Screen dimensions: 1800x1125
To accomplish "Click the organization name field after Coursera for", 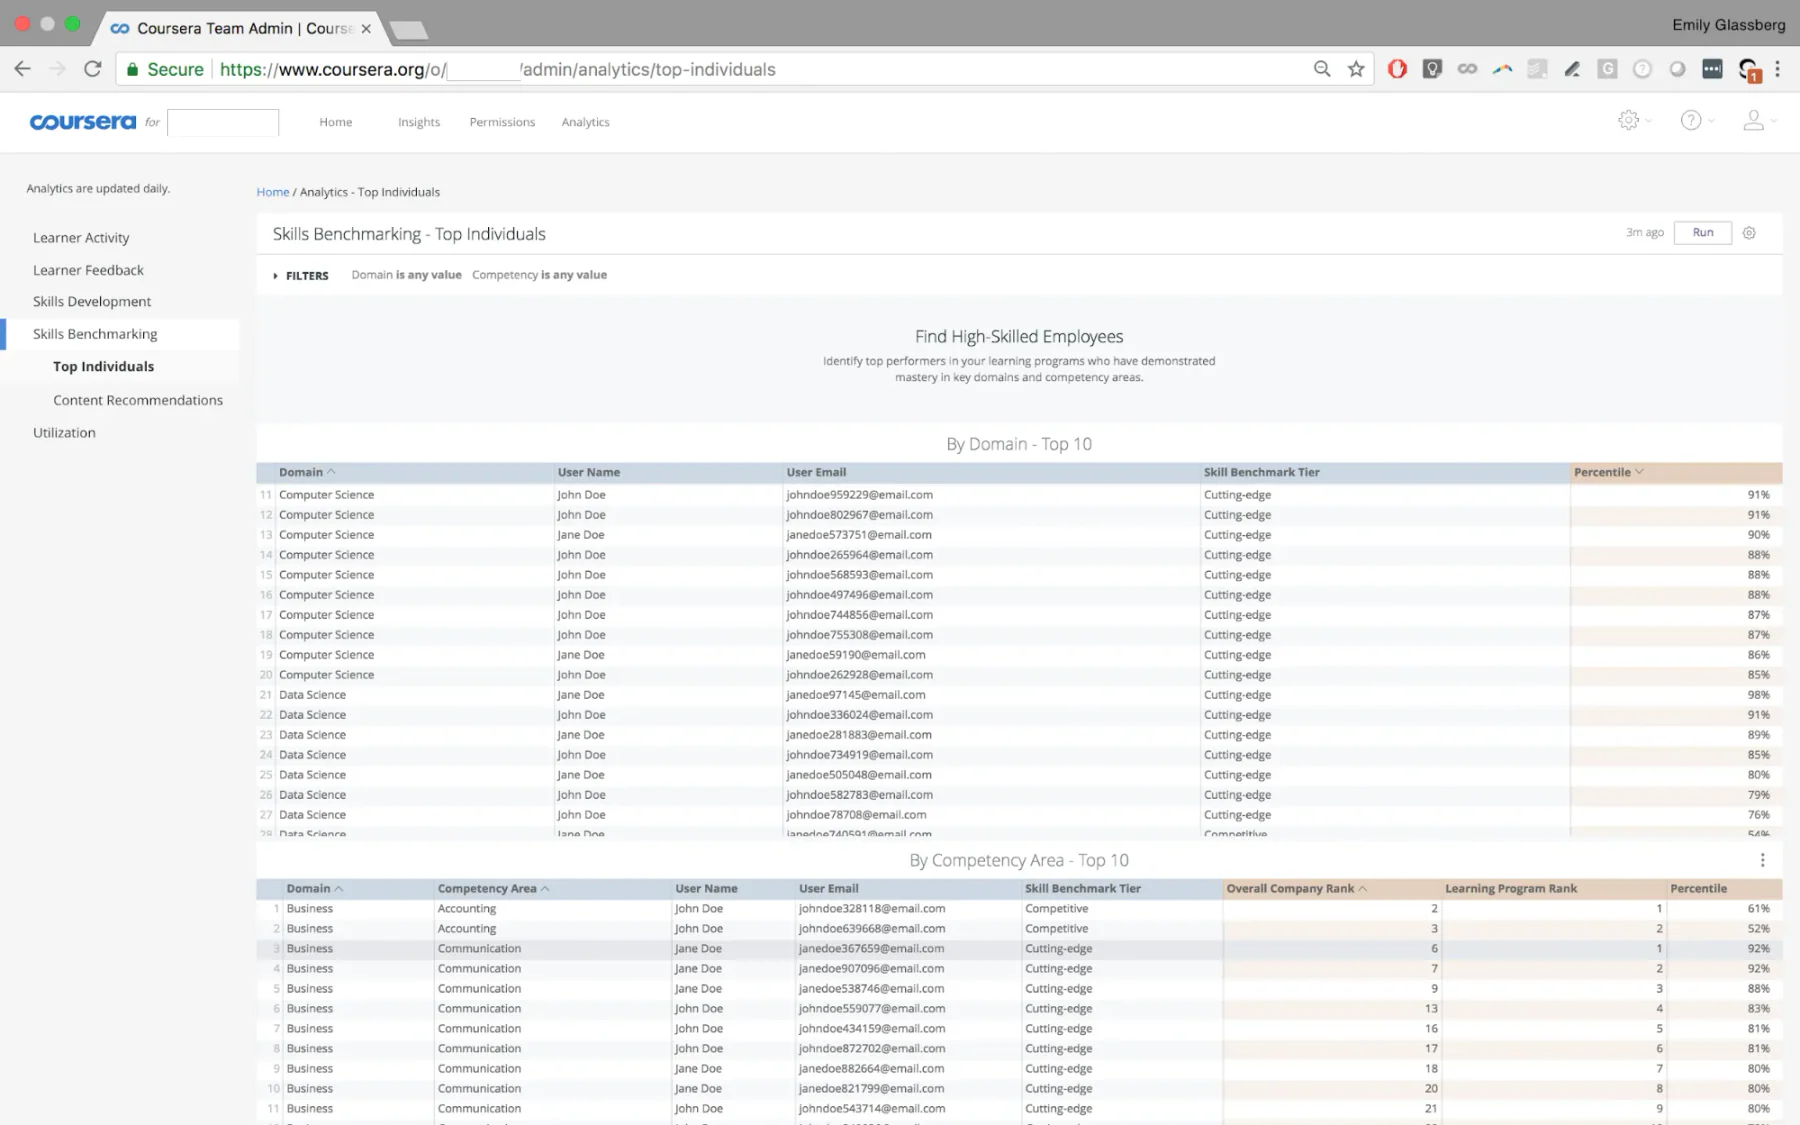I will (x=223, y=122).
